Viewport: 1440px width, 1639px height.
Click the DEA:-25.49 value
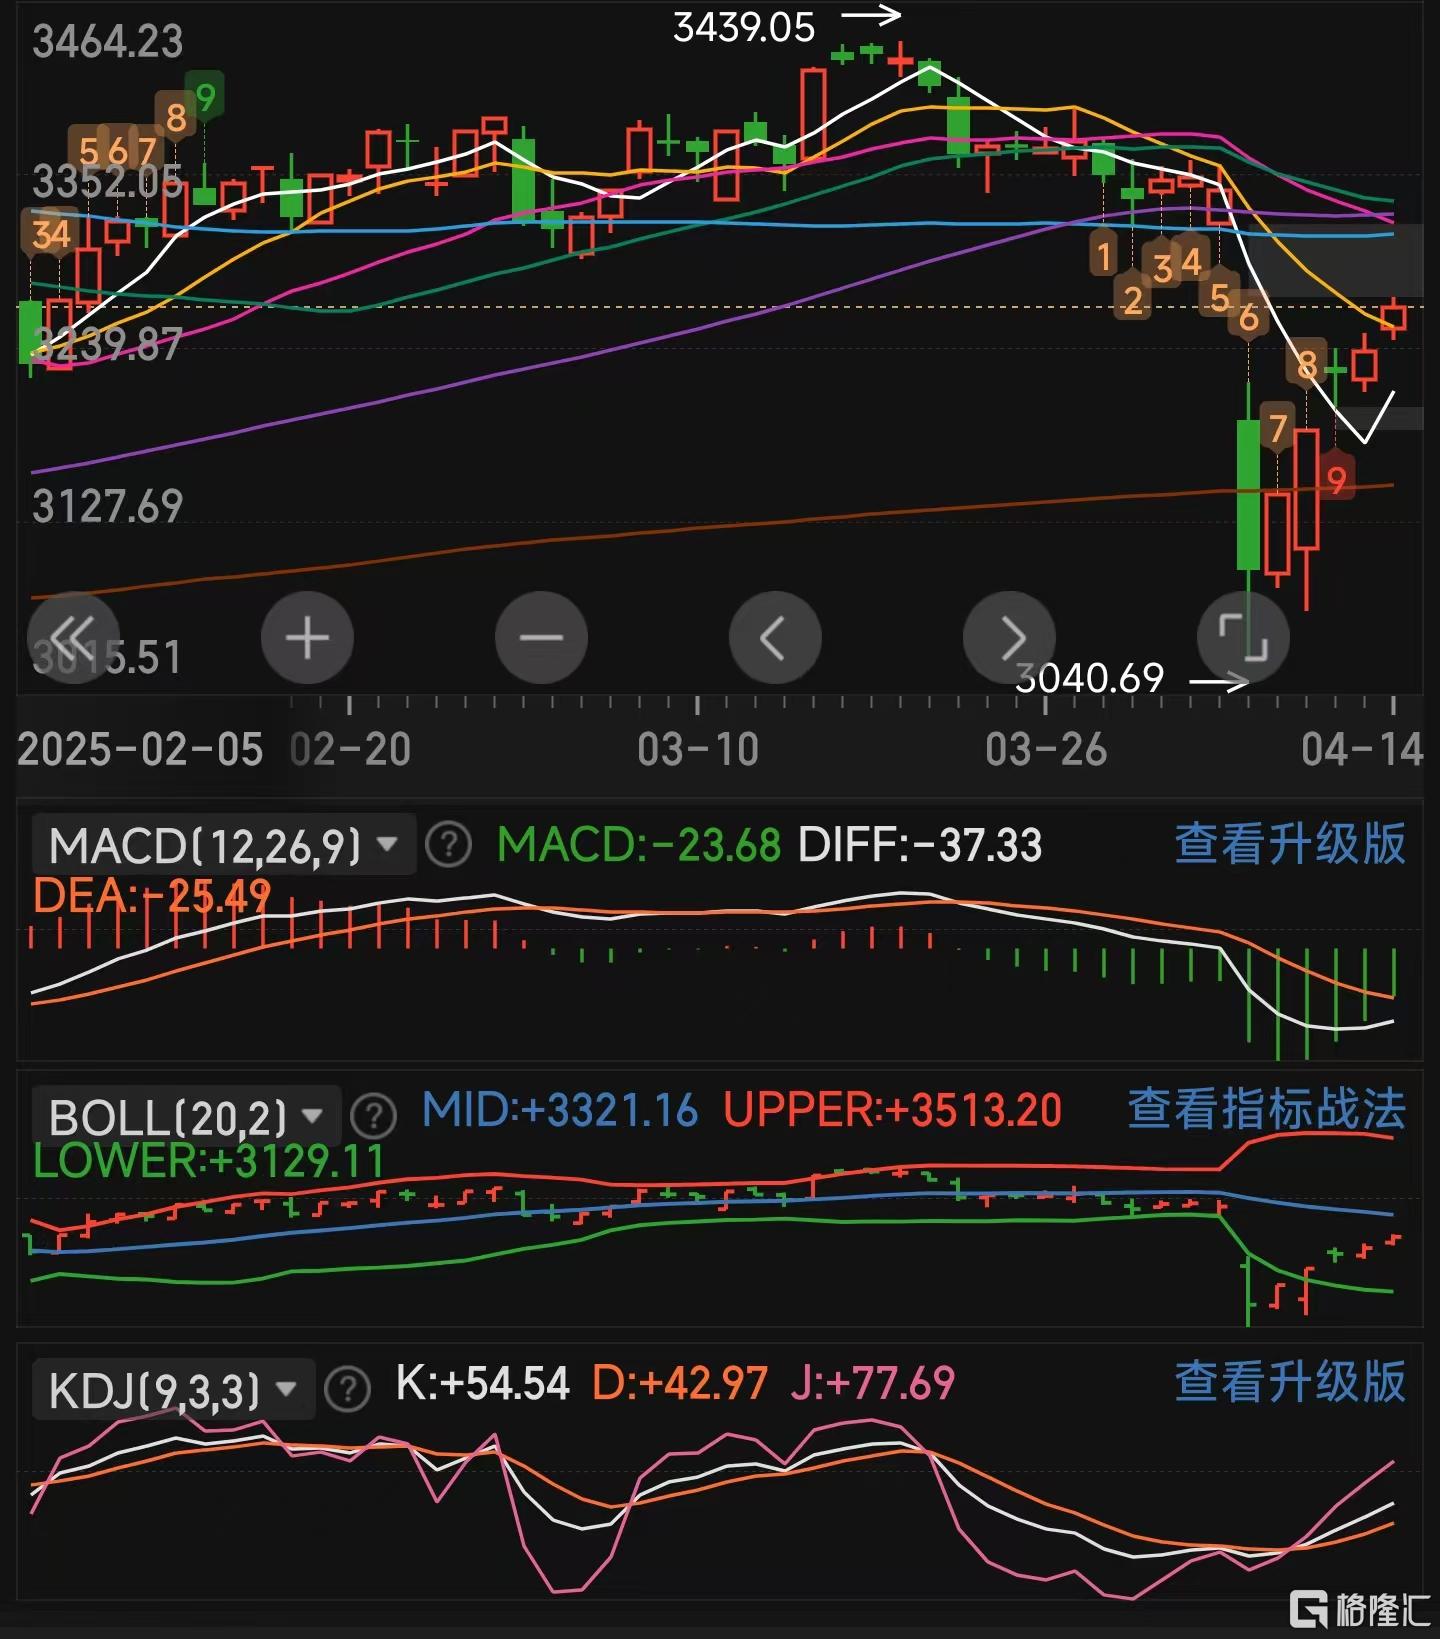click(x=152, y=896)
